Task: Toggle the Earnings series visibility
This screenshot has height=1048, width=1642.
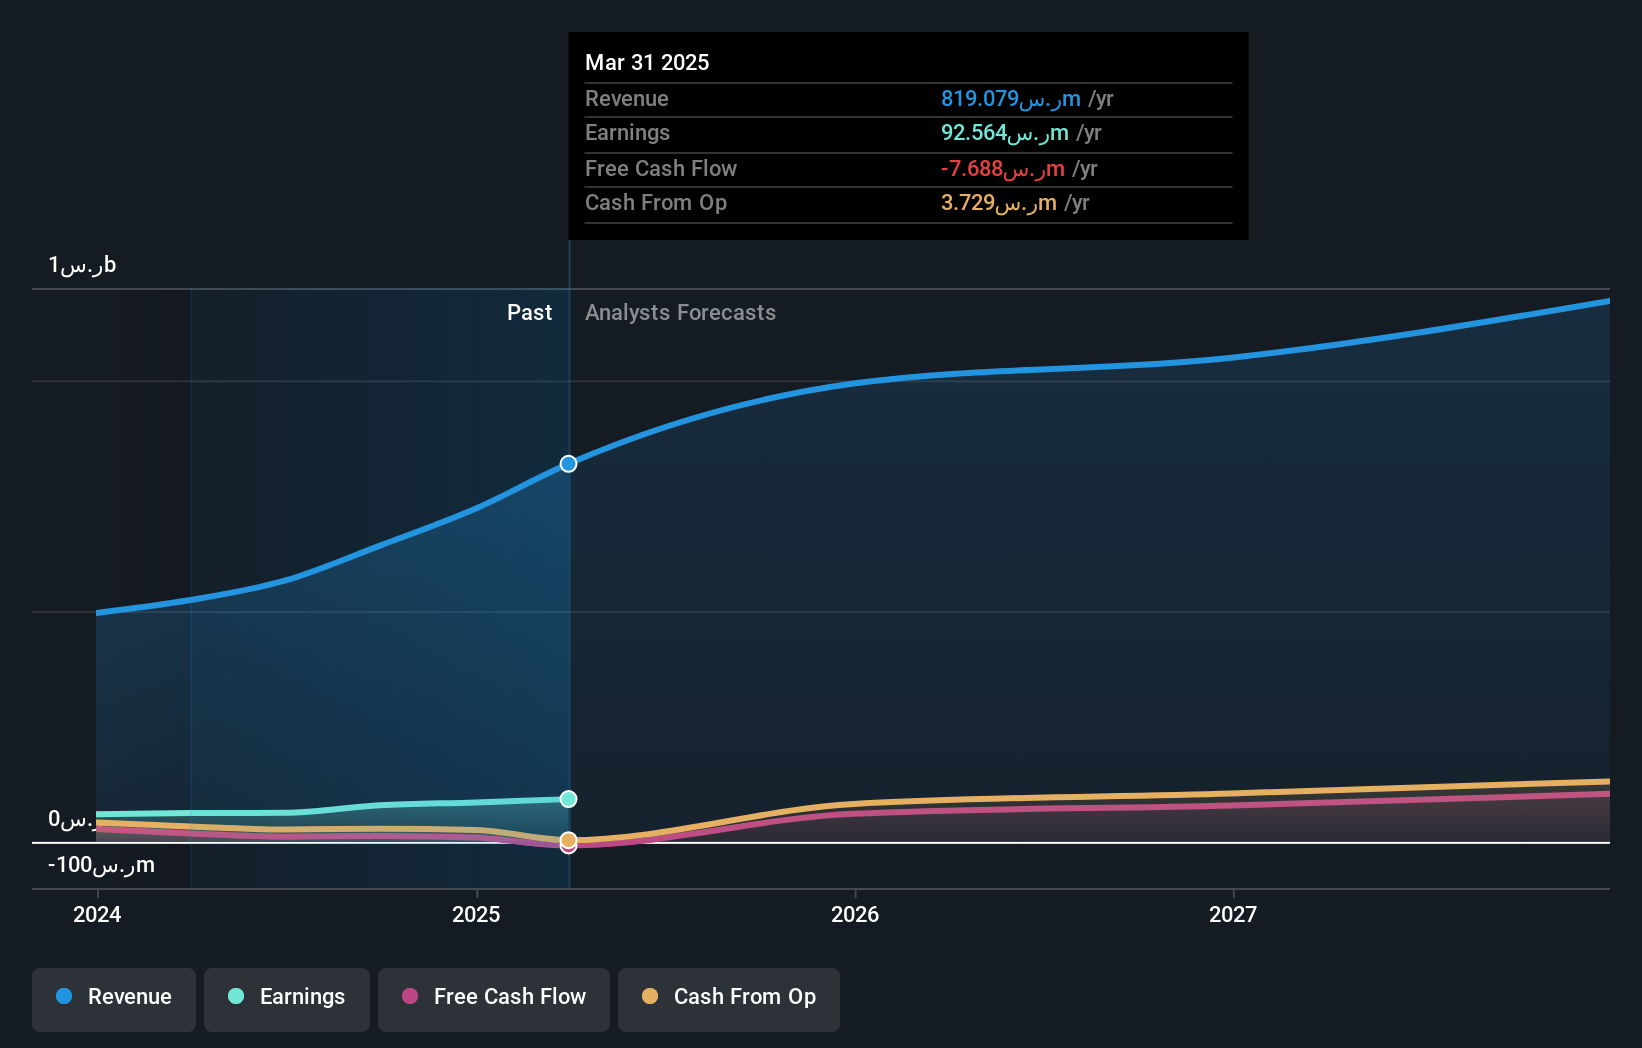Action: 286,999
